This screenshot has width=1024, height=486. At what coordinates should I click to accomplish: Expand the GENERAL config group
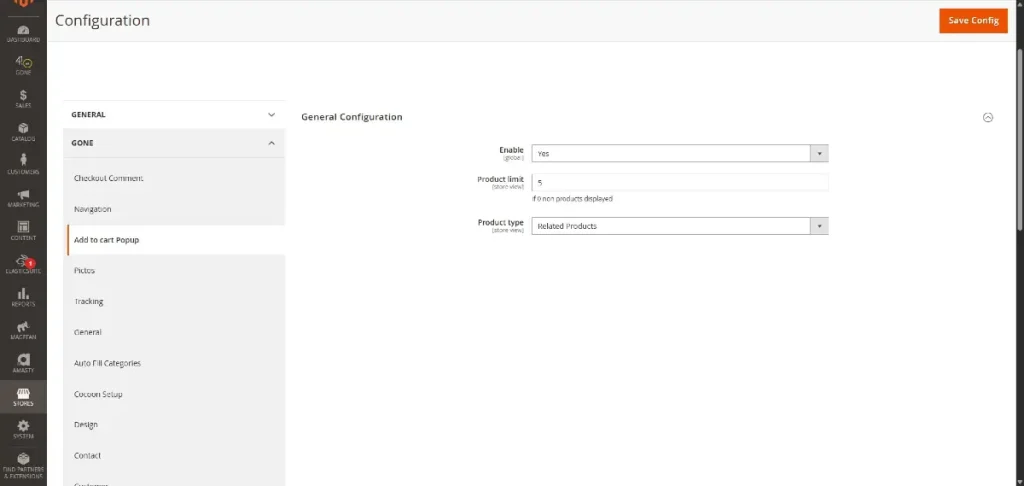(174, 114)
